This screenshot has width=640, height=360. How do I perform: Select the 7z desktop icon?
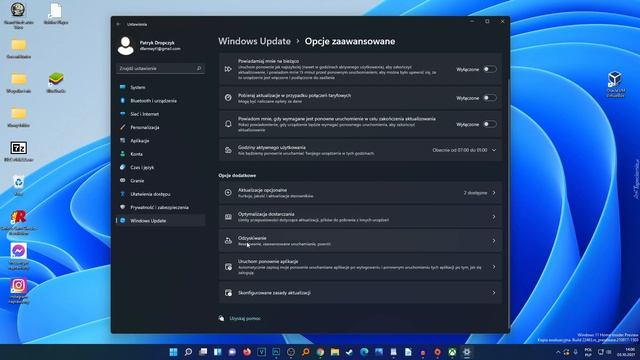pos(18,151)
